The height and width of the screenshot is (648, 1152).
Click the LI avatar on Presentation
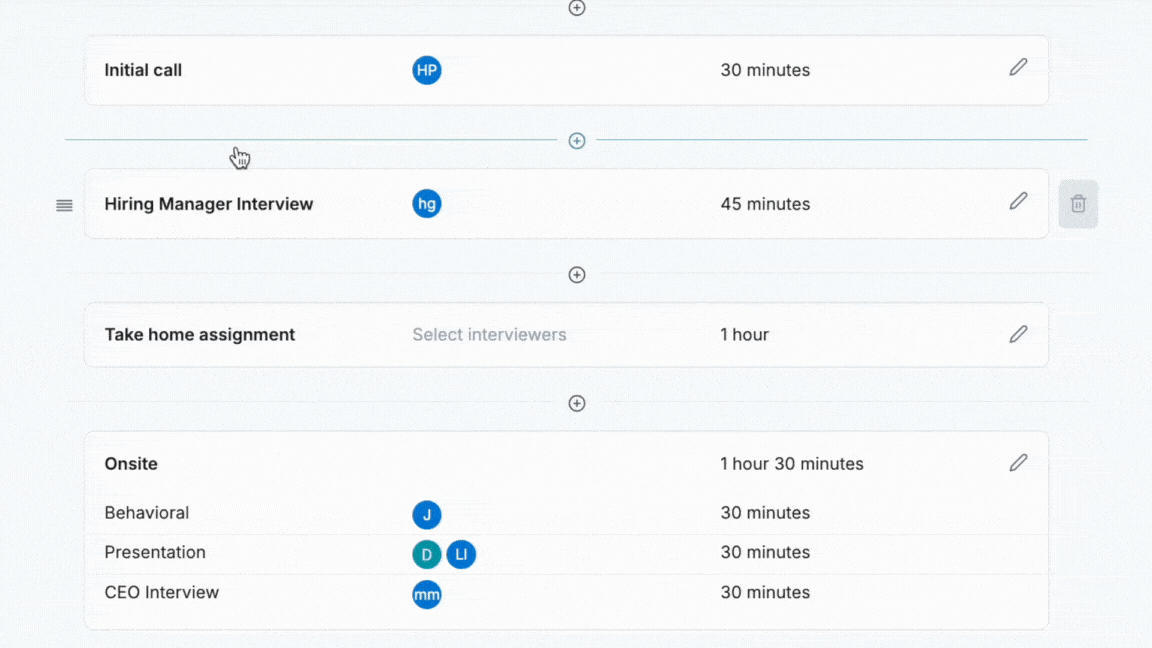pos(461,554)
